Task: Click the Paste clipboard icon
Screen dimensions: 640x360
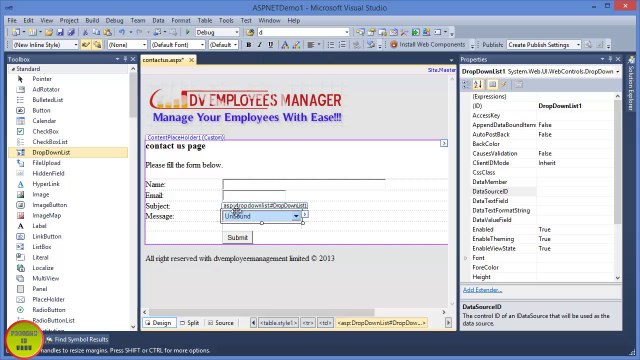Action: [107, 32]
